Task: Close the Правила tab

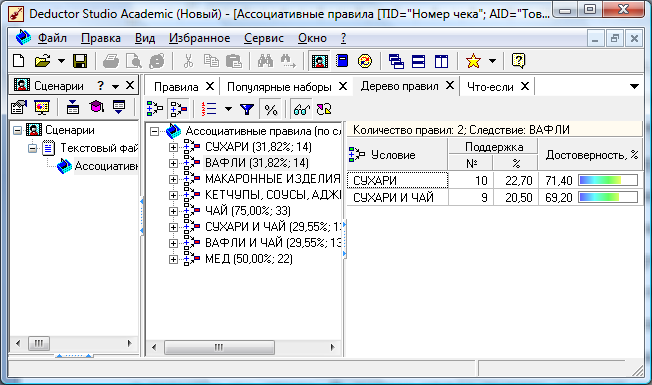Action: pos(210,86)
